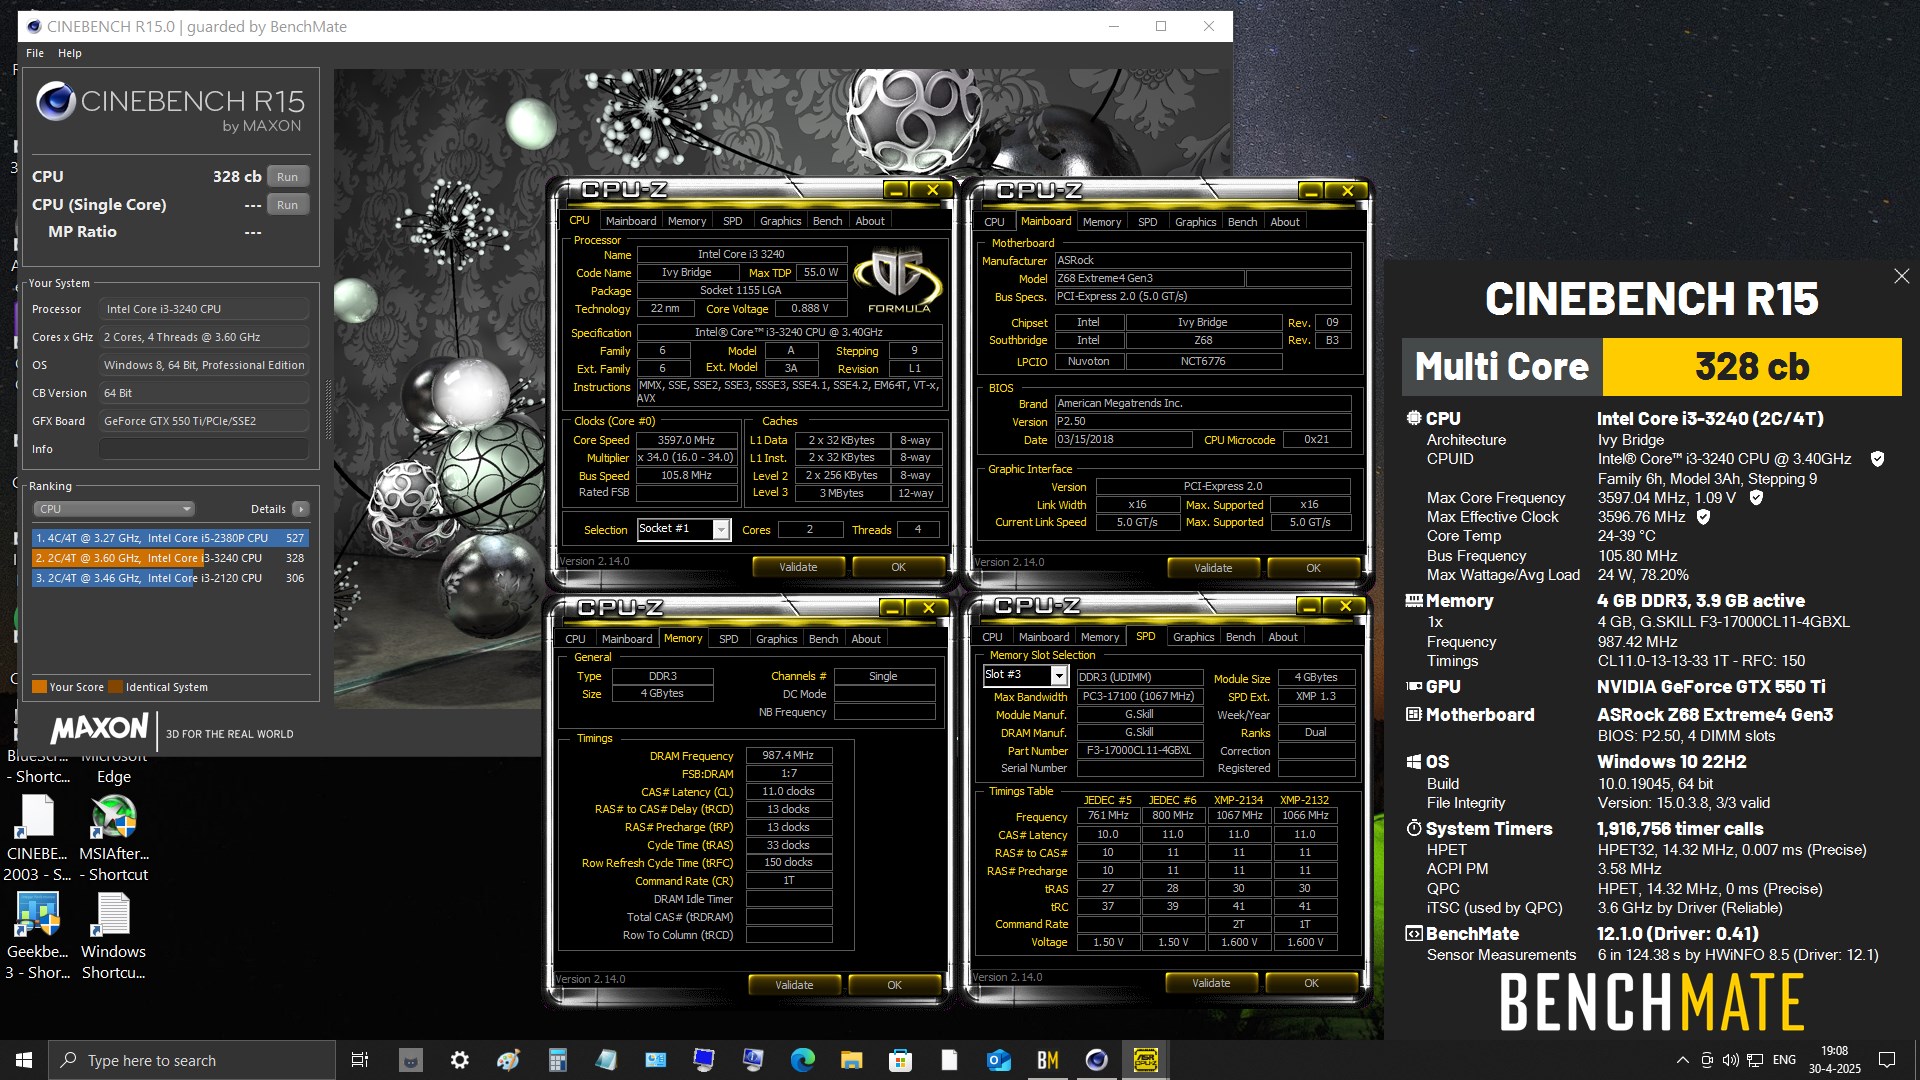
Task: Open the File menu in Cinebench
Action: (x=35, y=53)
